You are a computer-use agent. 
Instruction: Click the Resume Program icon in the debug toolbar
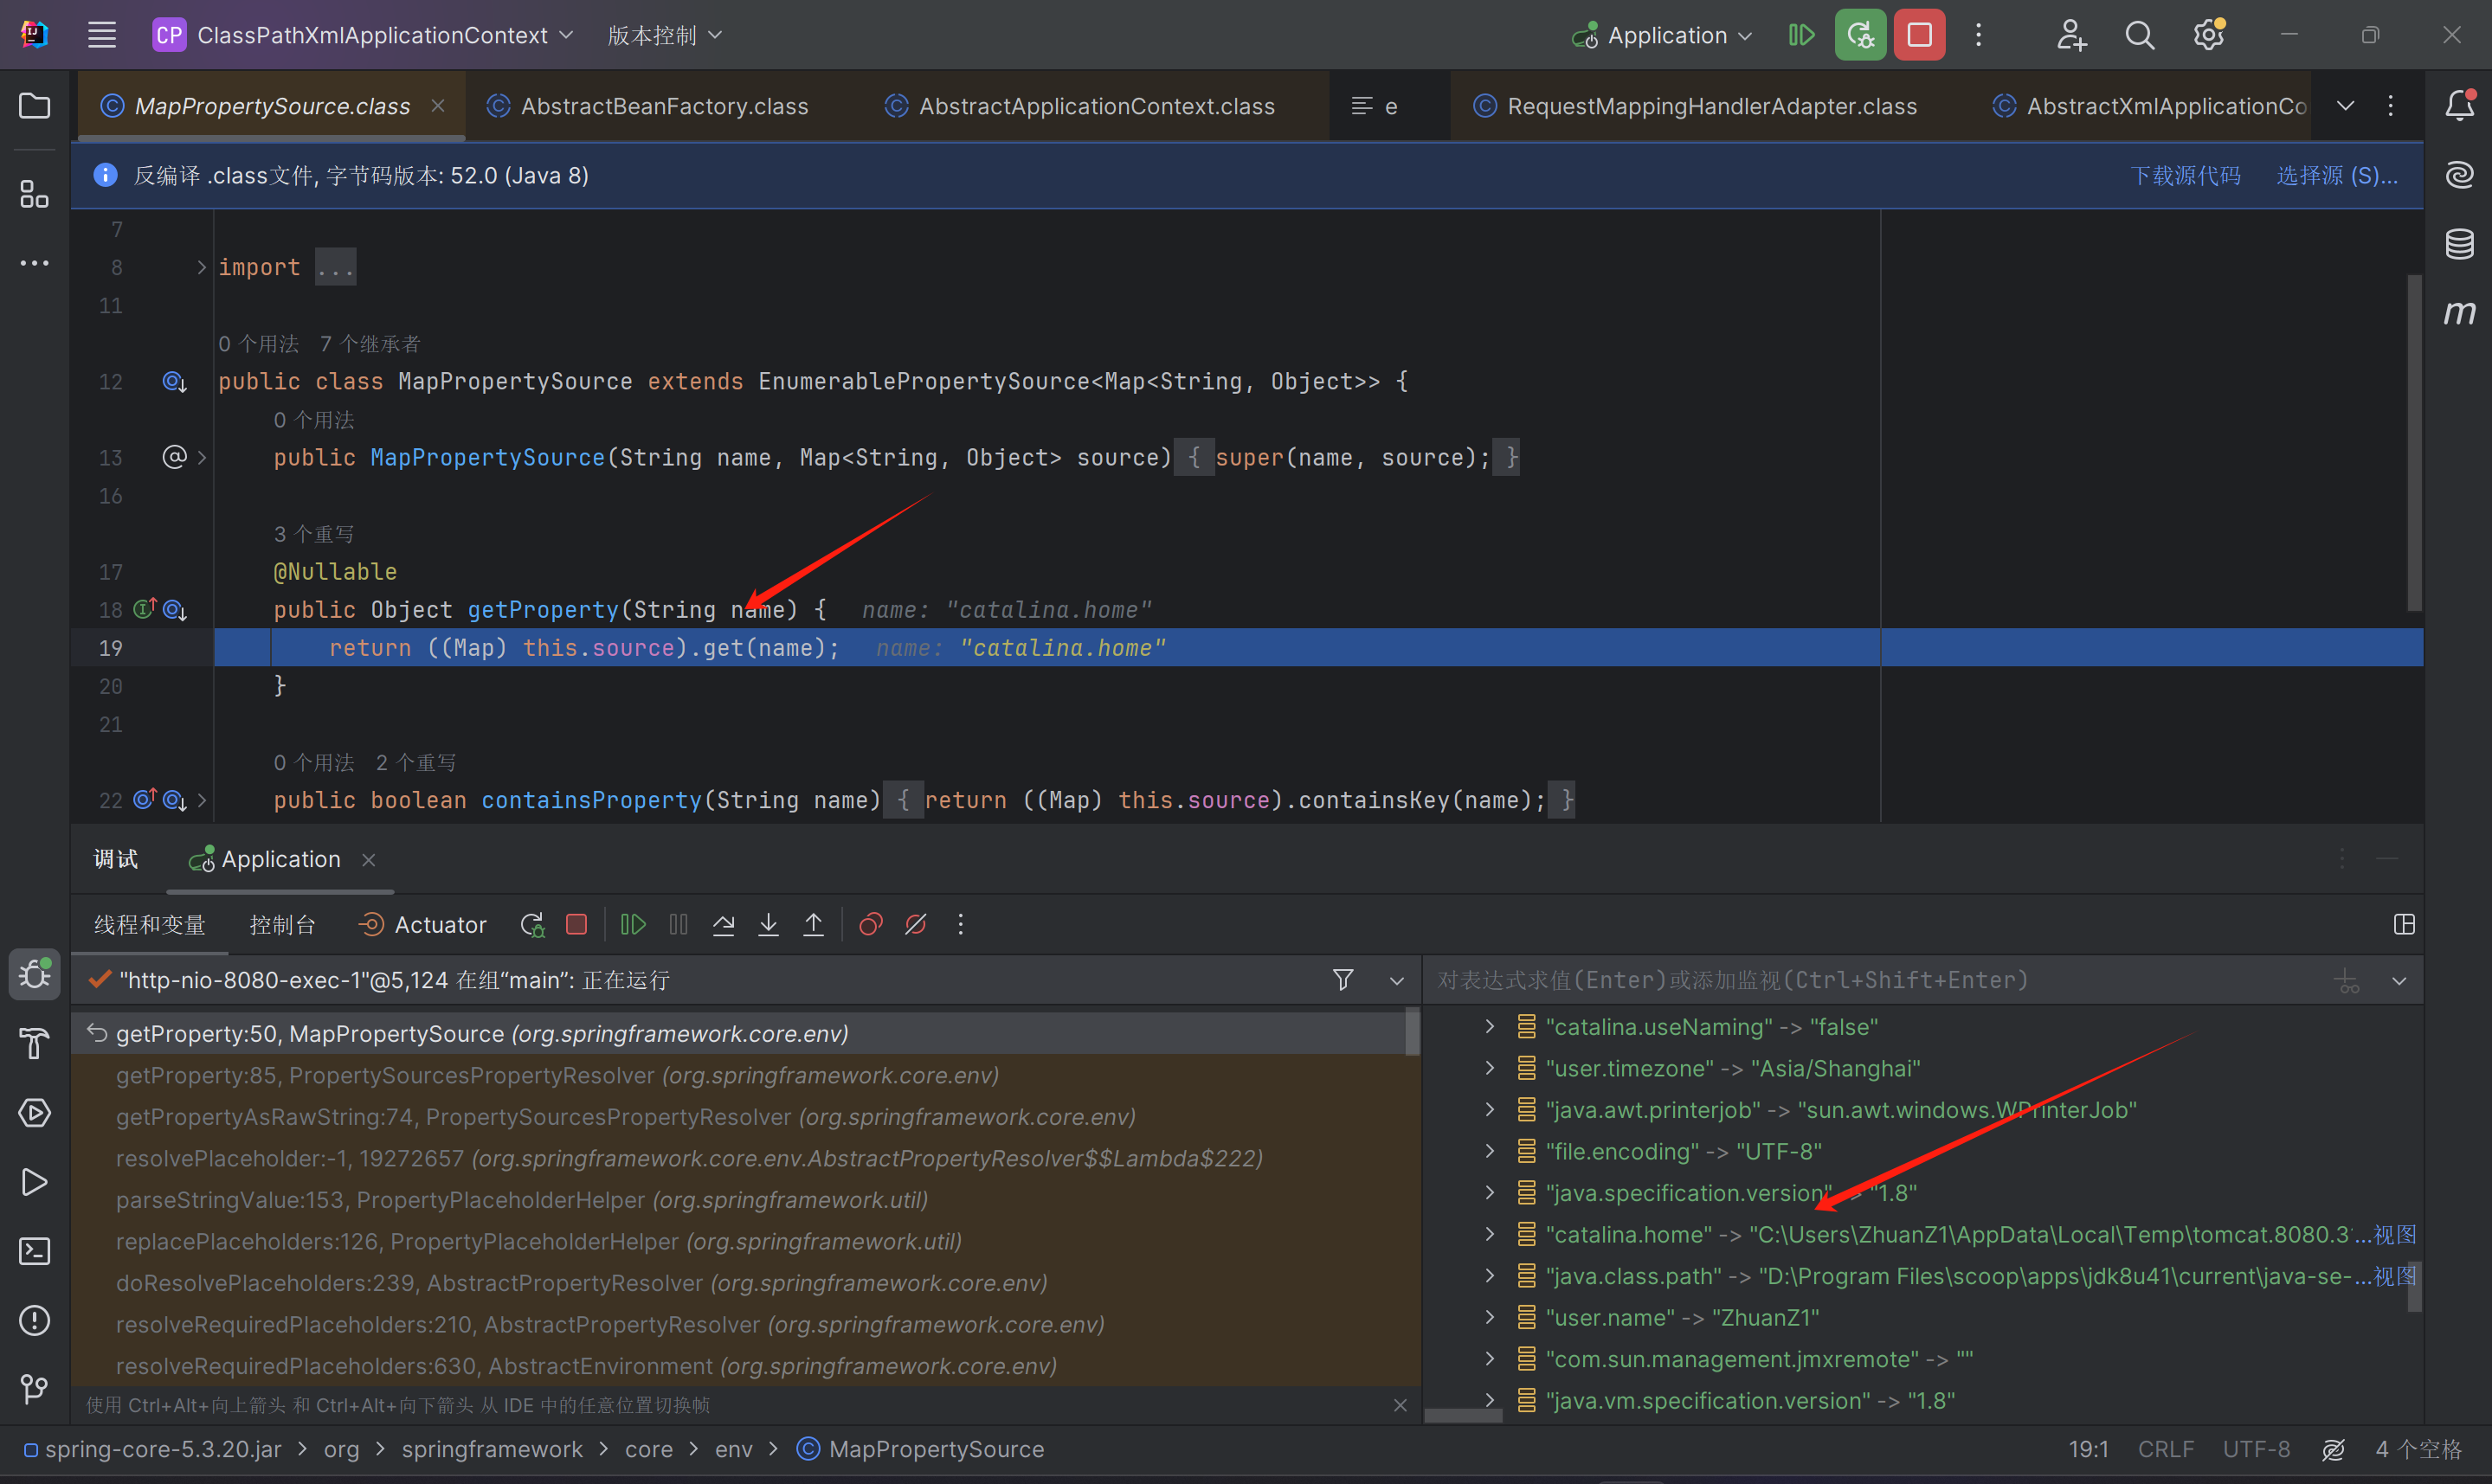point(633,925)
